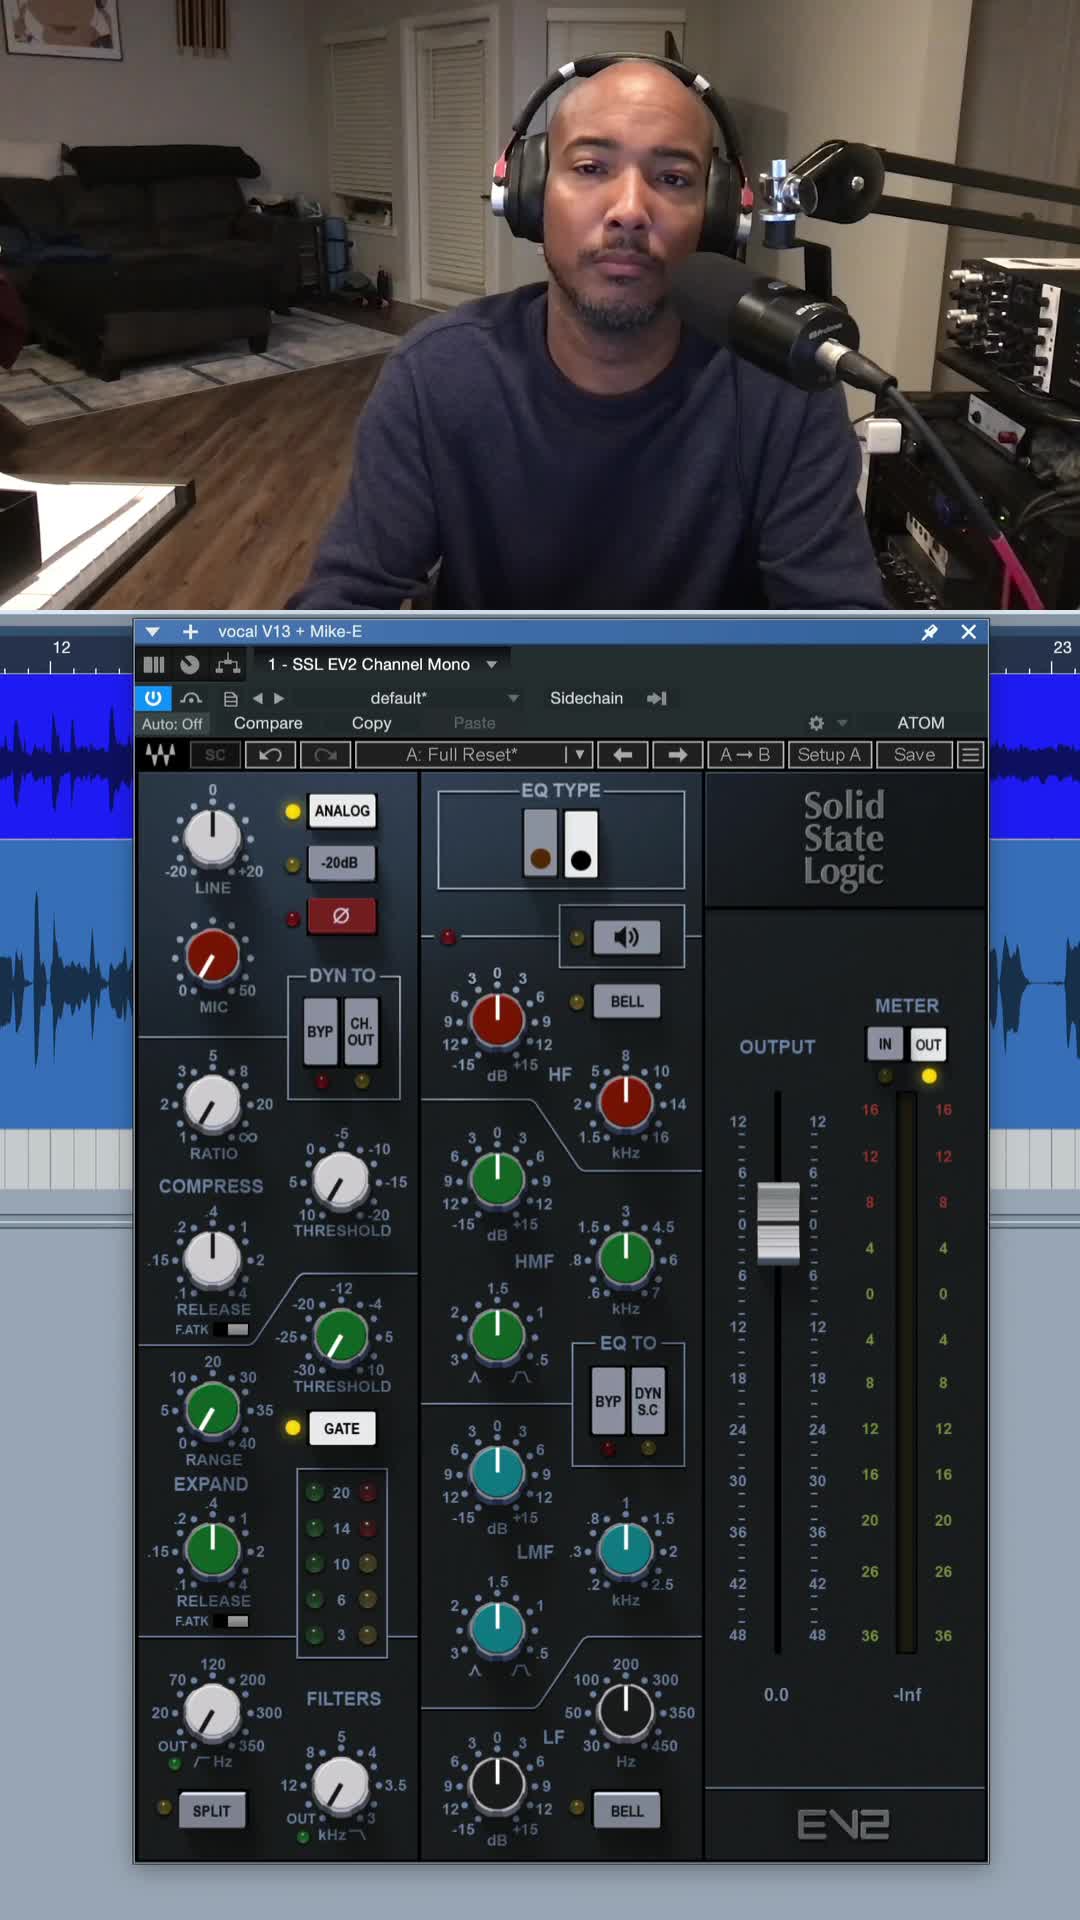Click the Setup A button

[829, 755]
